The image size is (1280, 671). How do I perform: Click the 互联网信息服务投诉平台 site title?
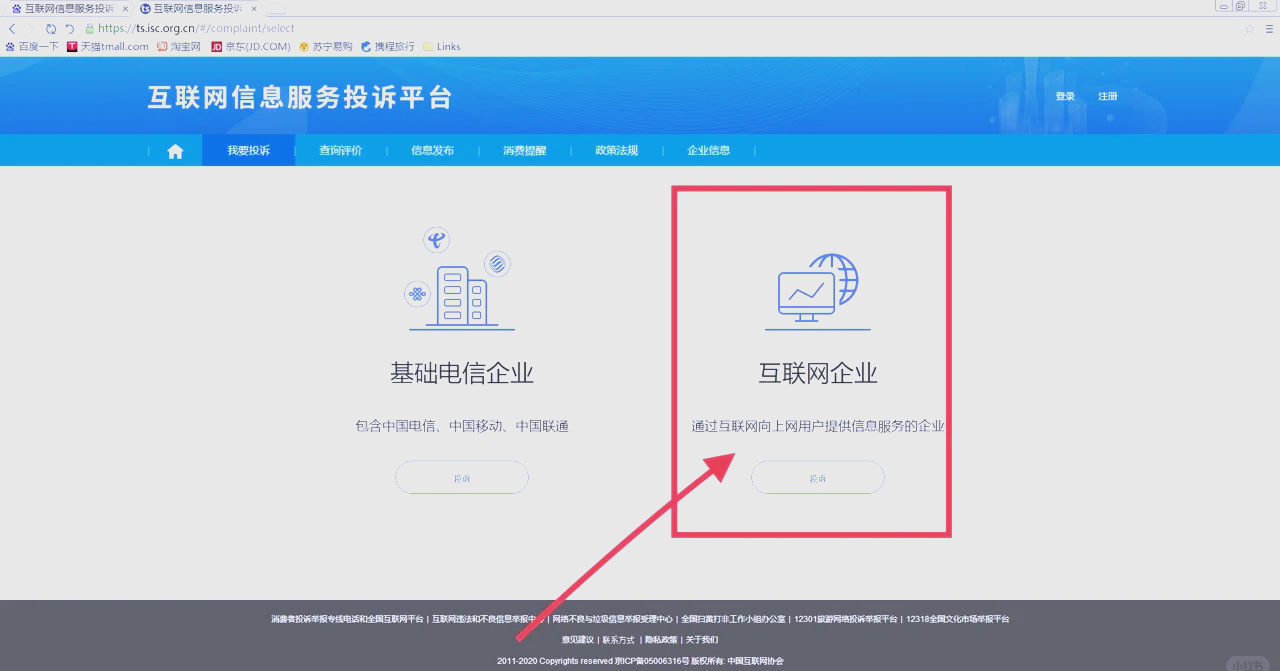[x=300, y=97]
